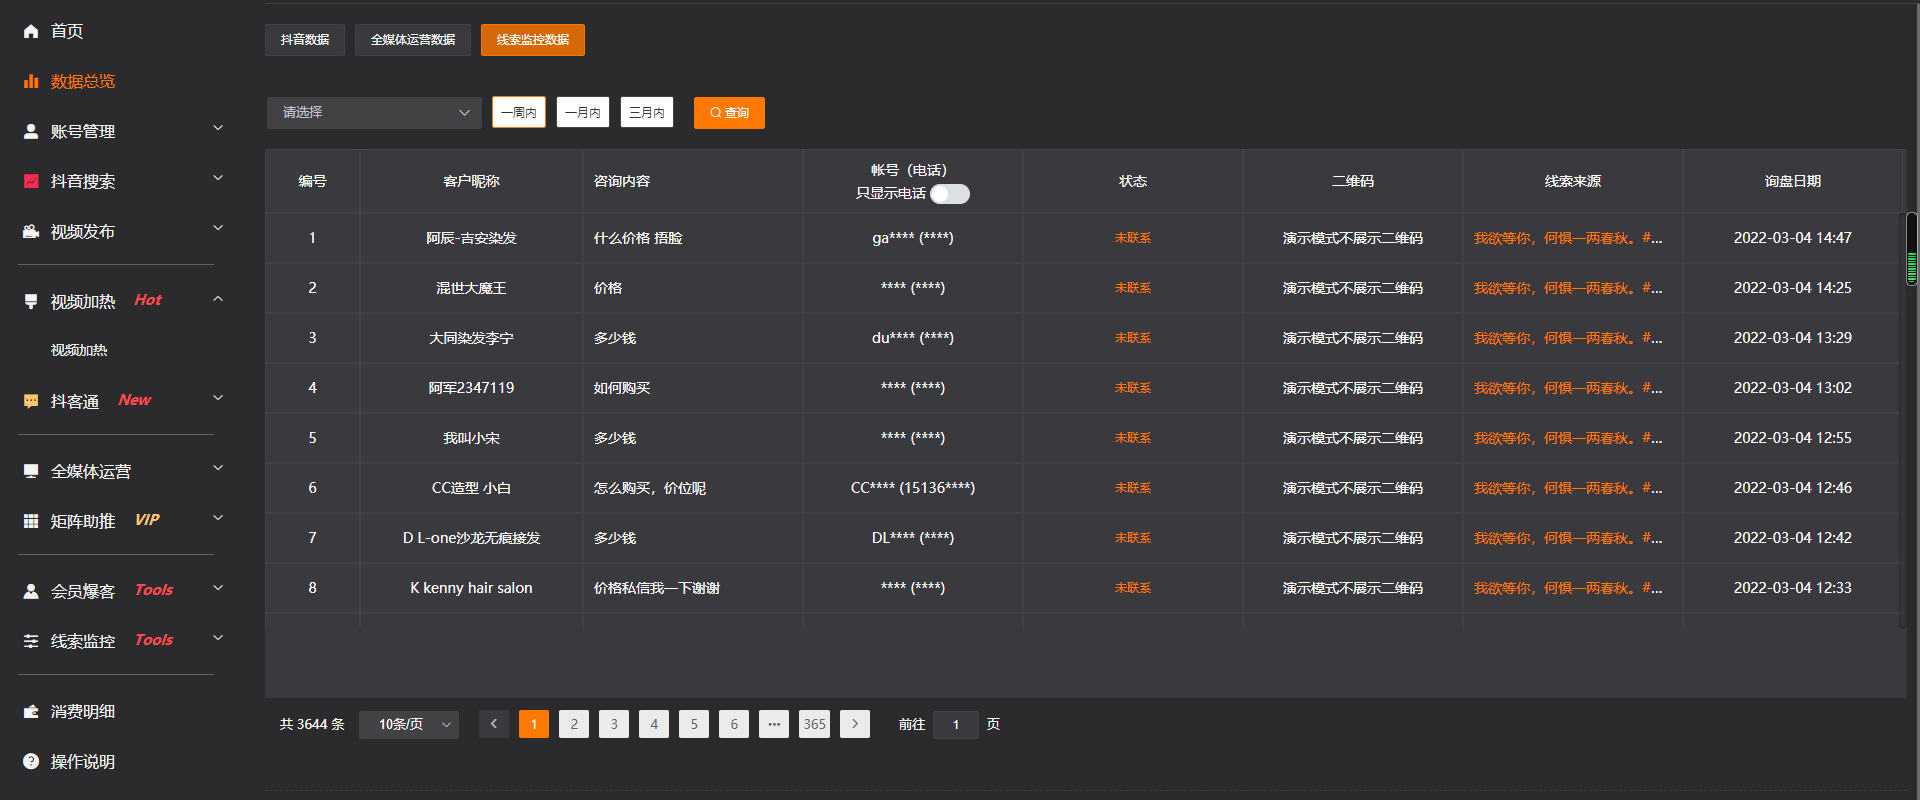Viewport: 1920px width, 800px height.
Task: Open the 10条/页 page size dropdown
Action: click(x=409, y=724)
